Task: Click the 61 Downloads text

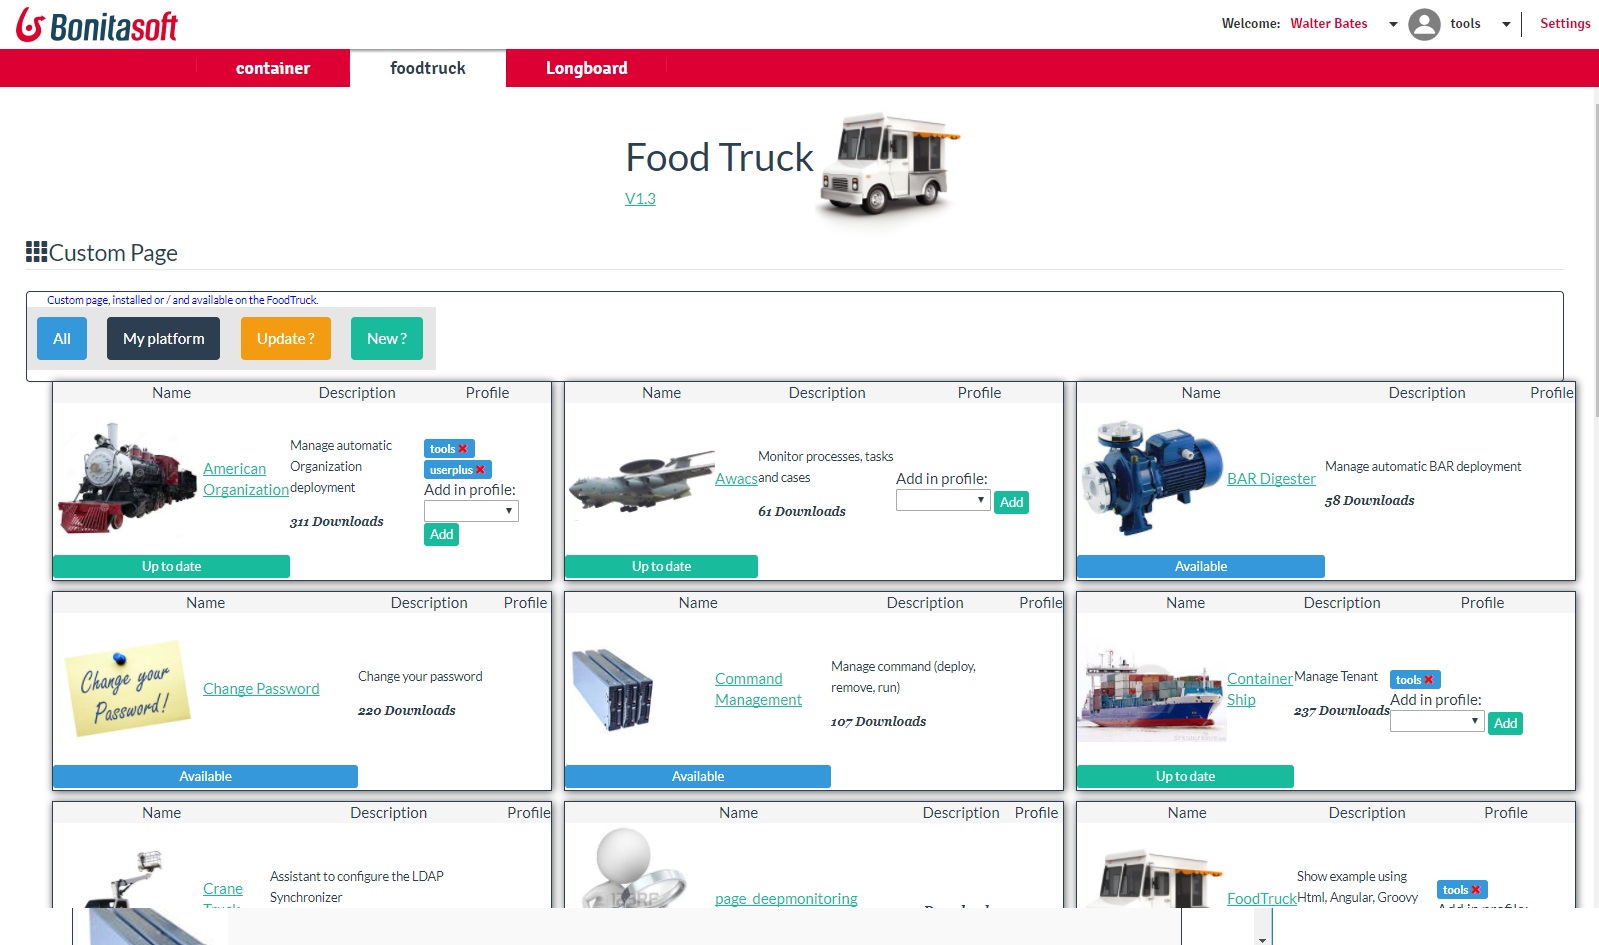Action: [802, 511]
